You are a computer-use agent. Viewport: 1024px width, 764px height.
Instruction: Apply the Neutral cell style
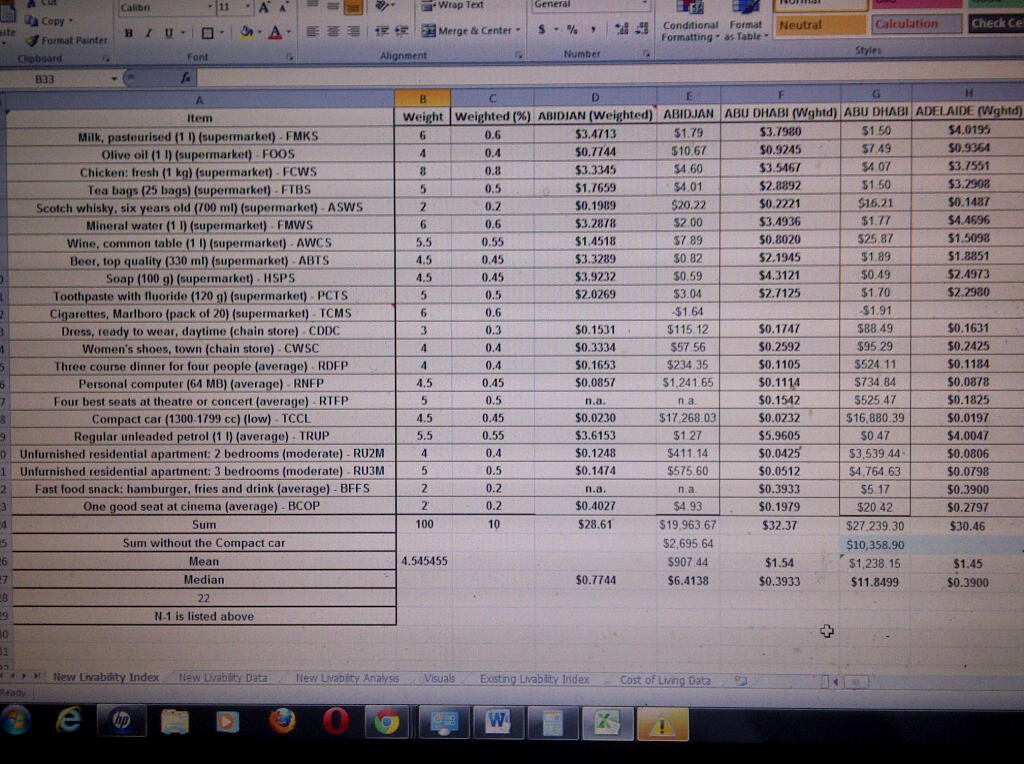[820, 25]
